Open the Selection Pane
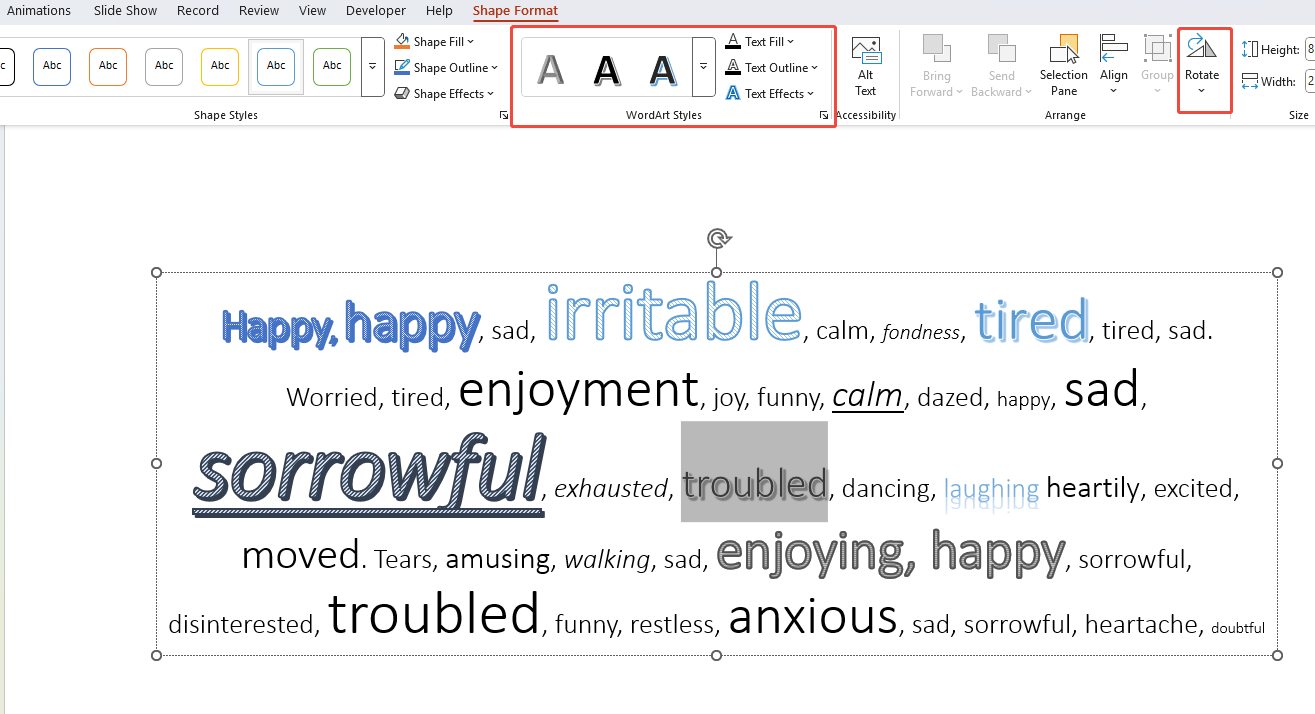This screenshot has width=1315, height=714. [x=1063, y=65]
